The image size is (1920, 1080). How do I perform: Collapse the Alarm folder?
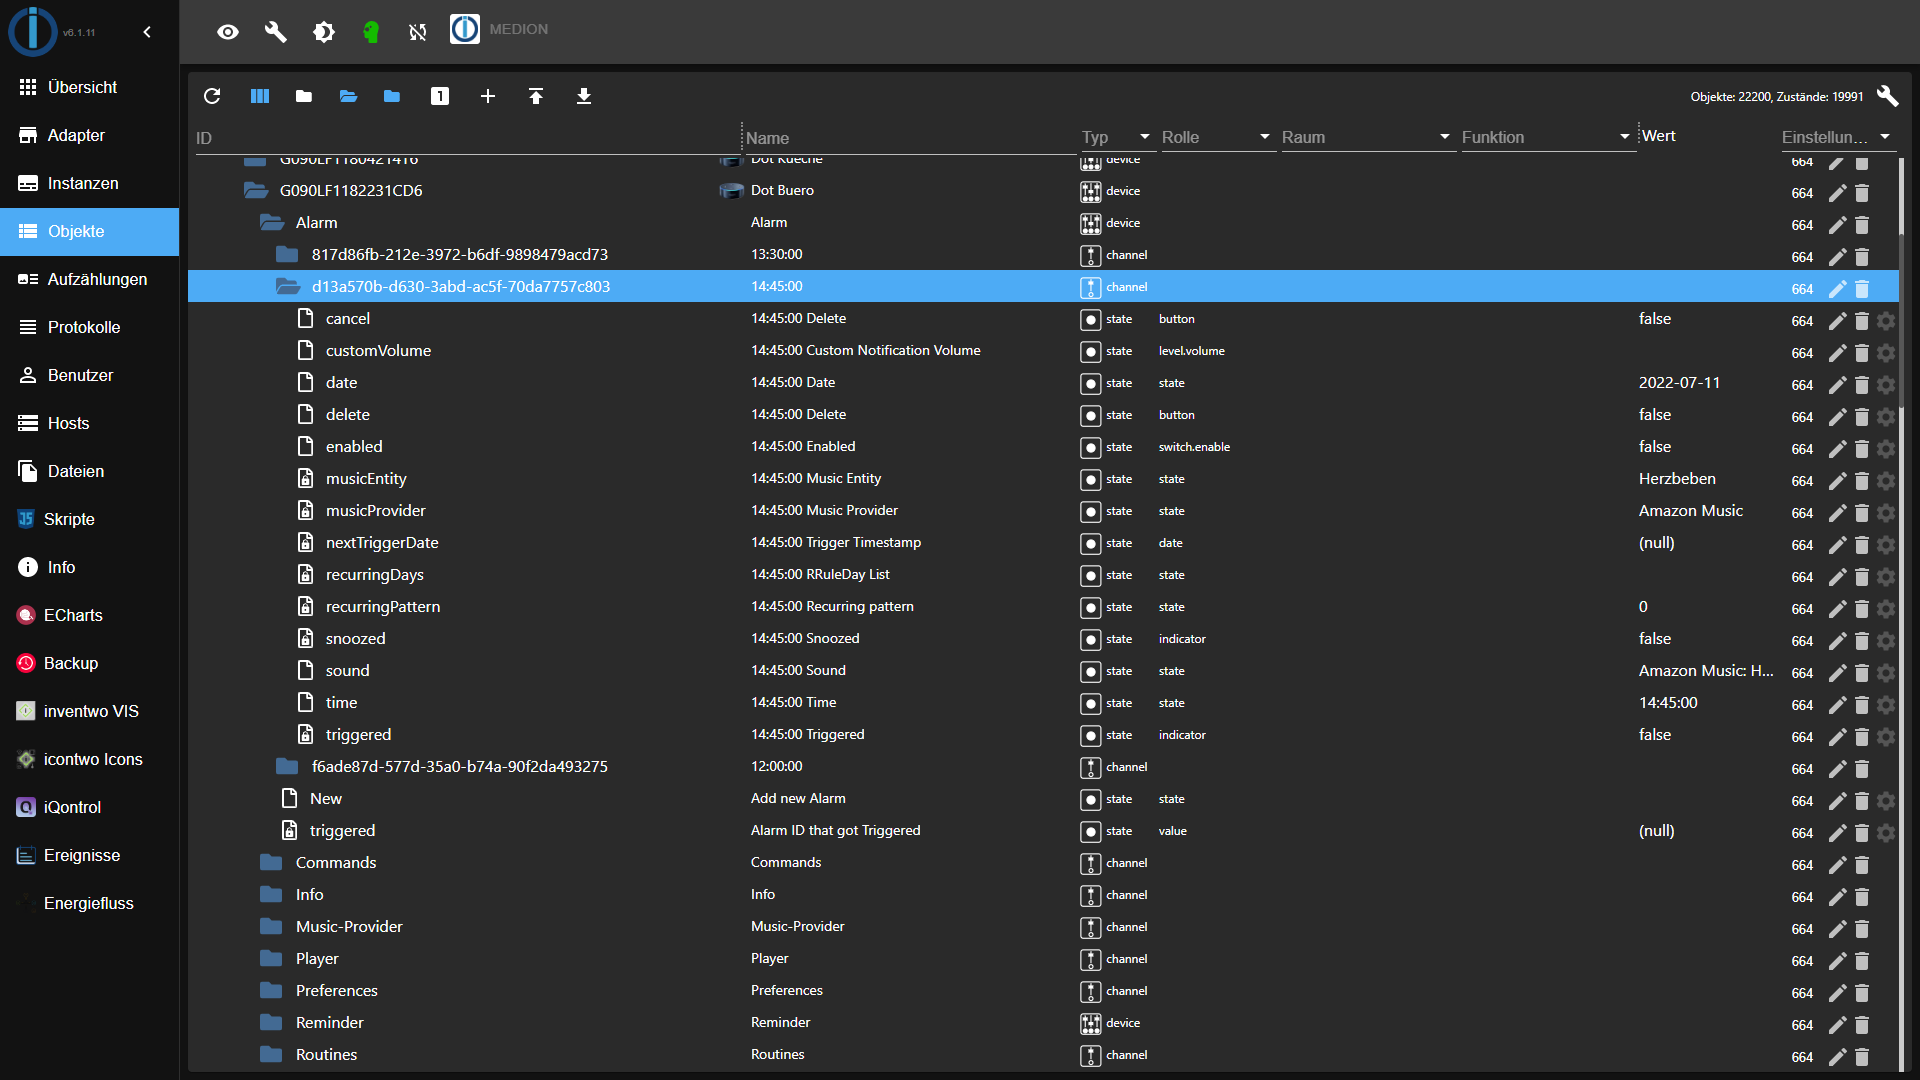[x=272, y=222]
